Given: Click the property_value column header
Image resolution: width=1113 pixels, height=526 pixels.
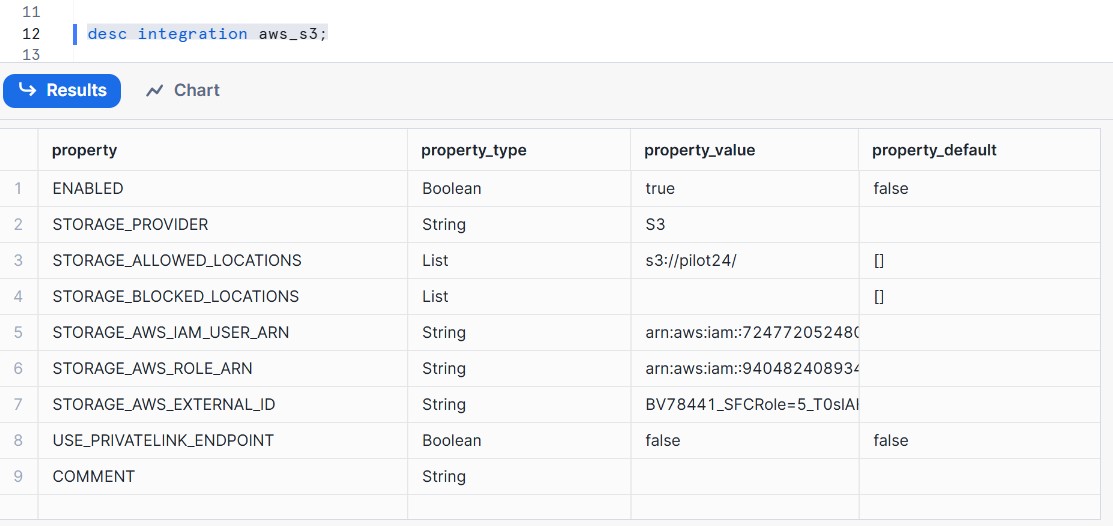Looking at the screenshot, I should pos(700,150).
